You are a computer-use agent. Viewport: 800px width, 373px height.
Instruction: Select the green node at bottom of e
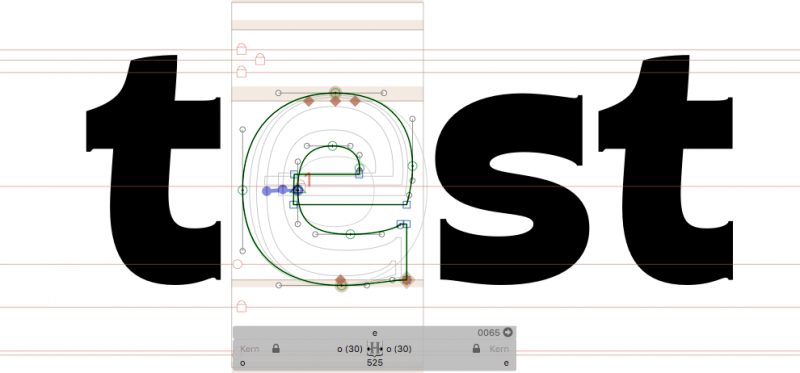tap(341, 286)
